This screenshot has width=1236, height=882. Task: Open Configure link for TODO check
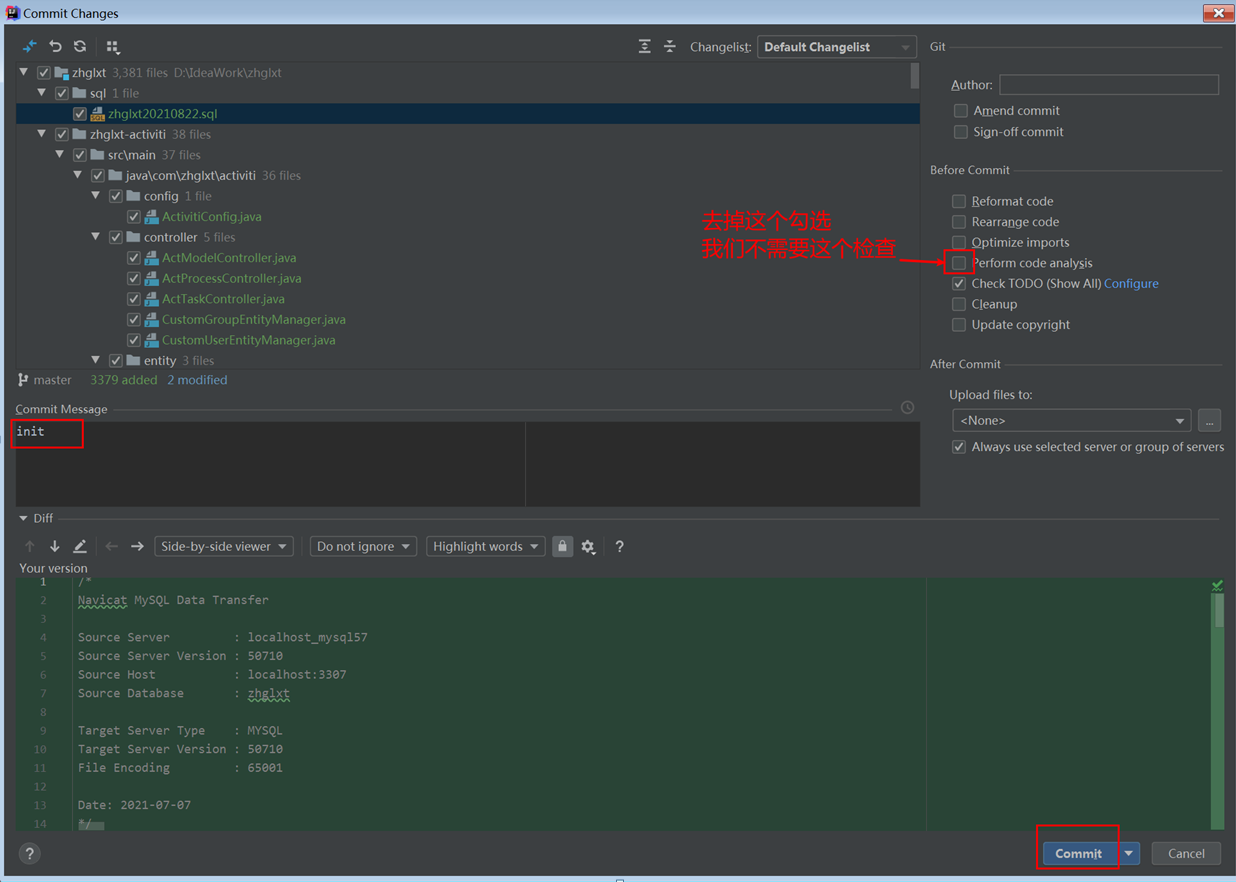tap(1131, 283)
